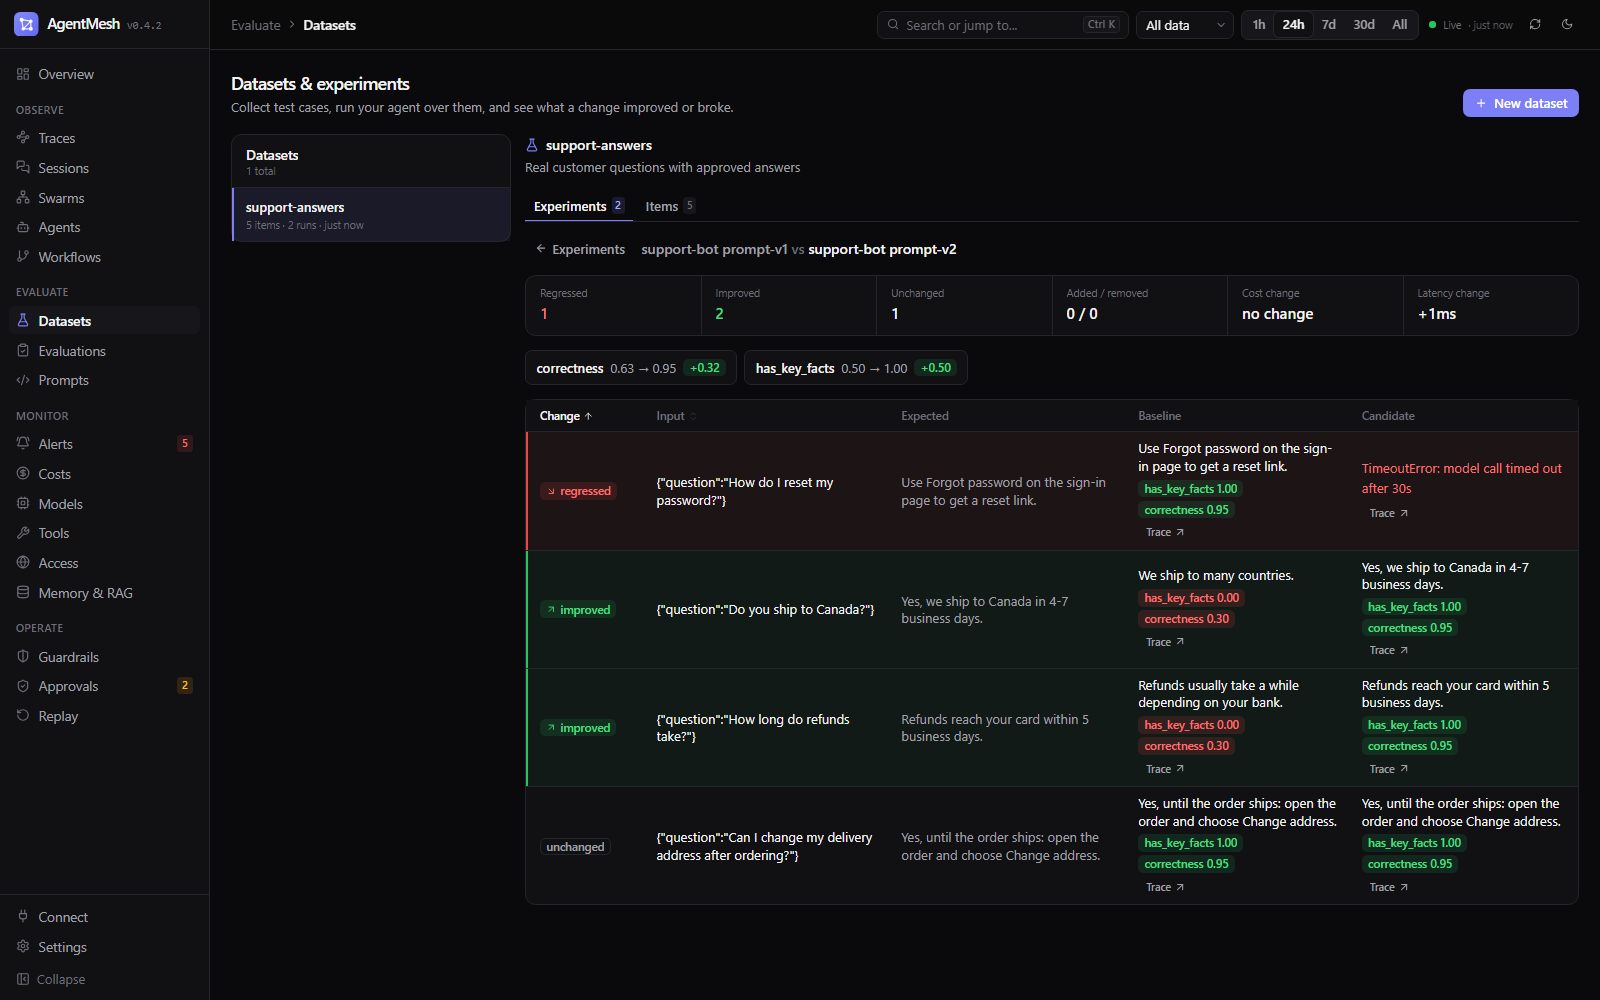The height and width of the screenshot is (1000, 1600).
Task: Go to Access settings
Action: [104, 563]
